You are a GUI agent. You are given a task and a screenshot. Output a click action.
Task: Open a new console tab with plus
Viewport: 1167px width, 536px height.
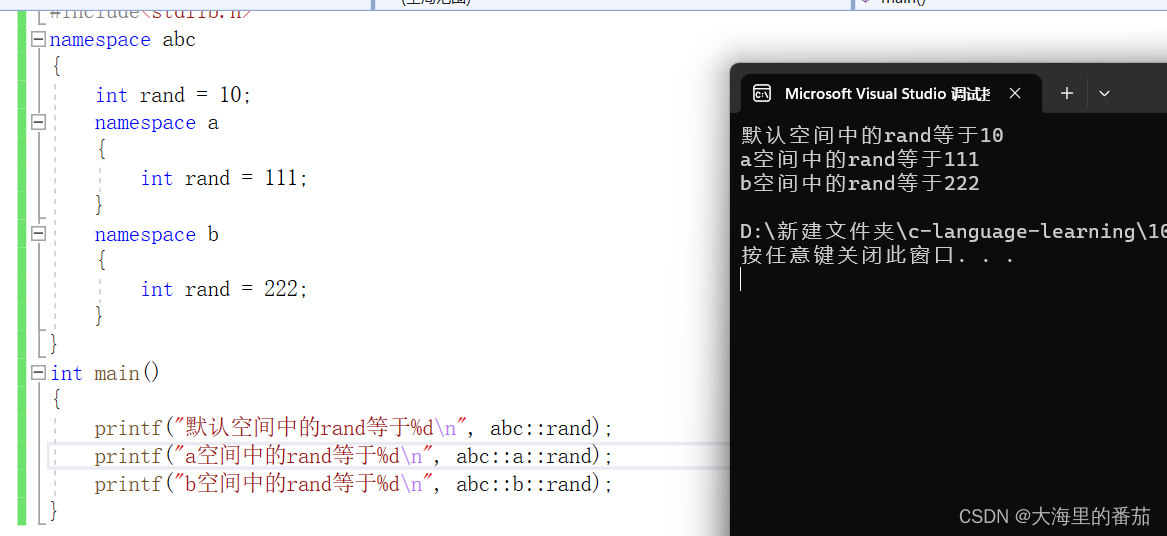point(1067,93)
